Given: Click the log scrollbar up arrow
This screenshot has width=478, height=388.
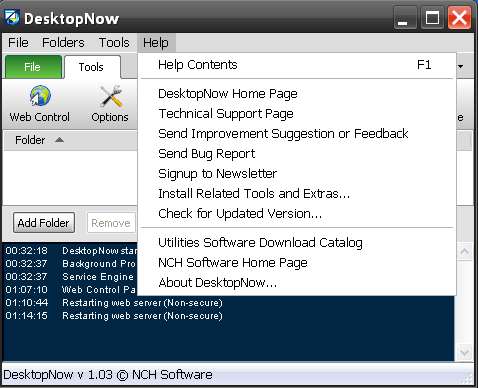Looking at the screenshot, I should 464,252.
